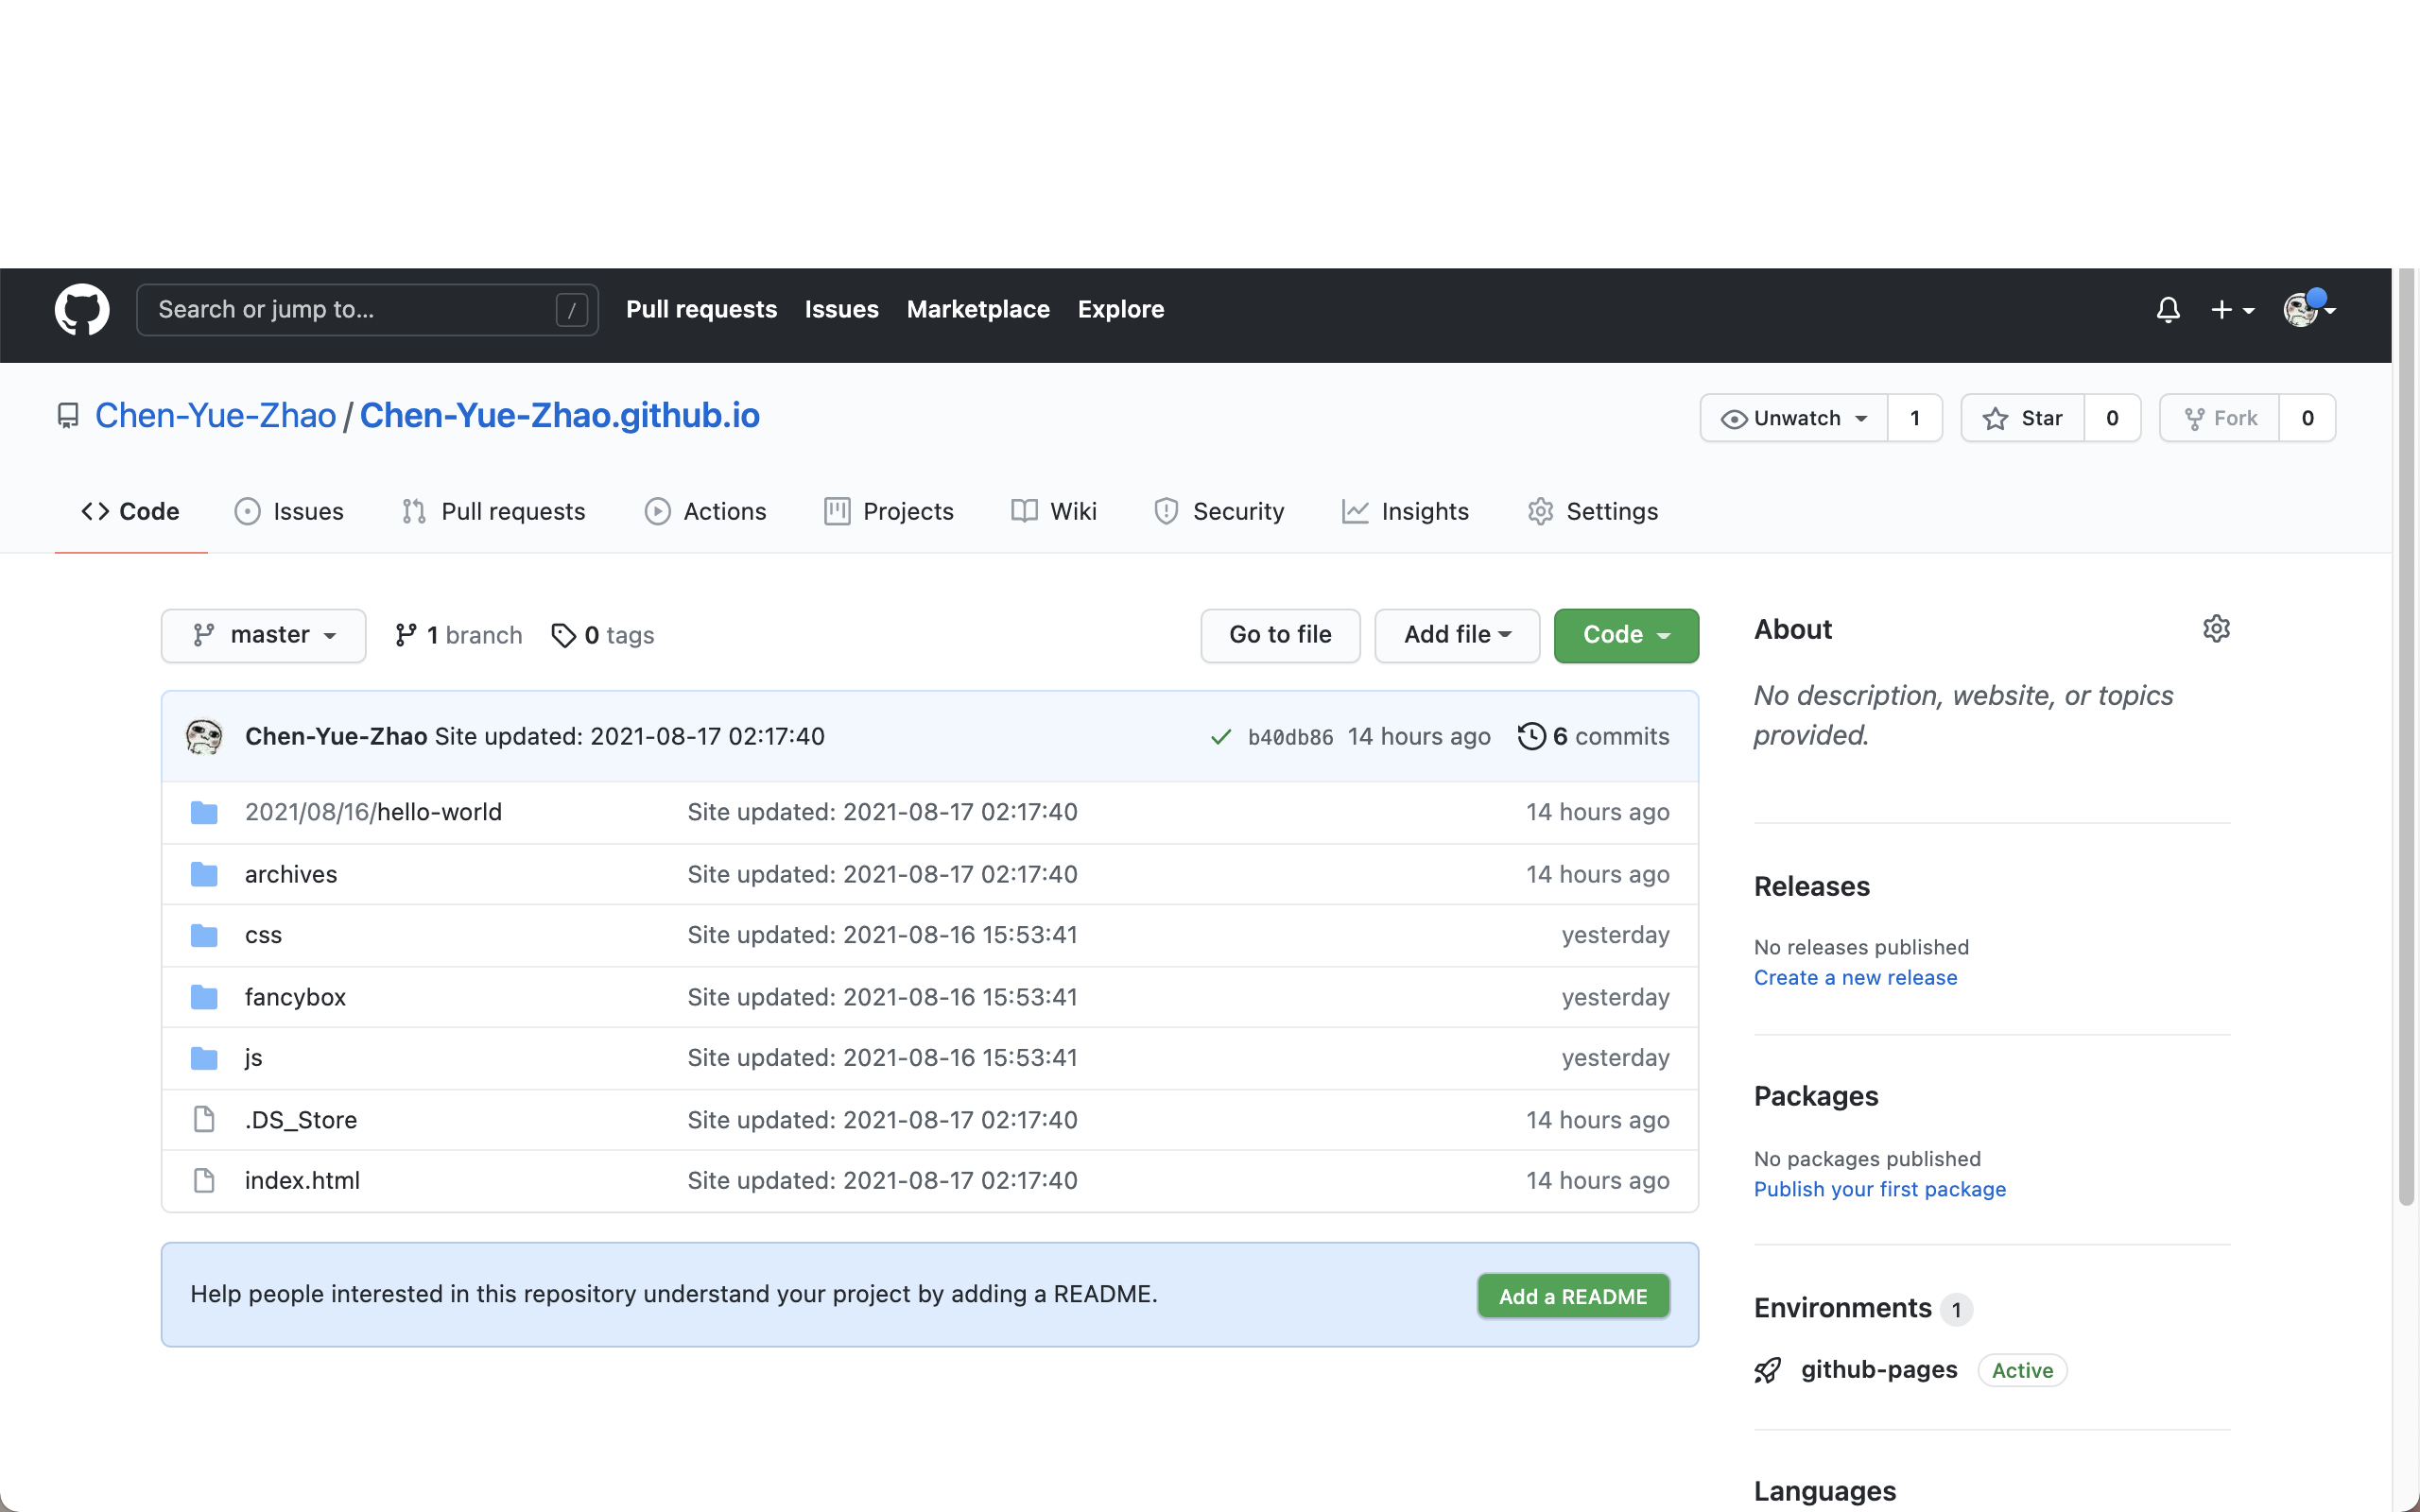Click the folder icon of the css row
The image size is (2420, 1512).
[204, 936]
